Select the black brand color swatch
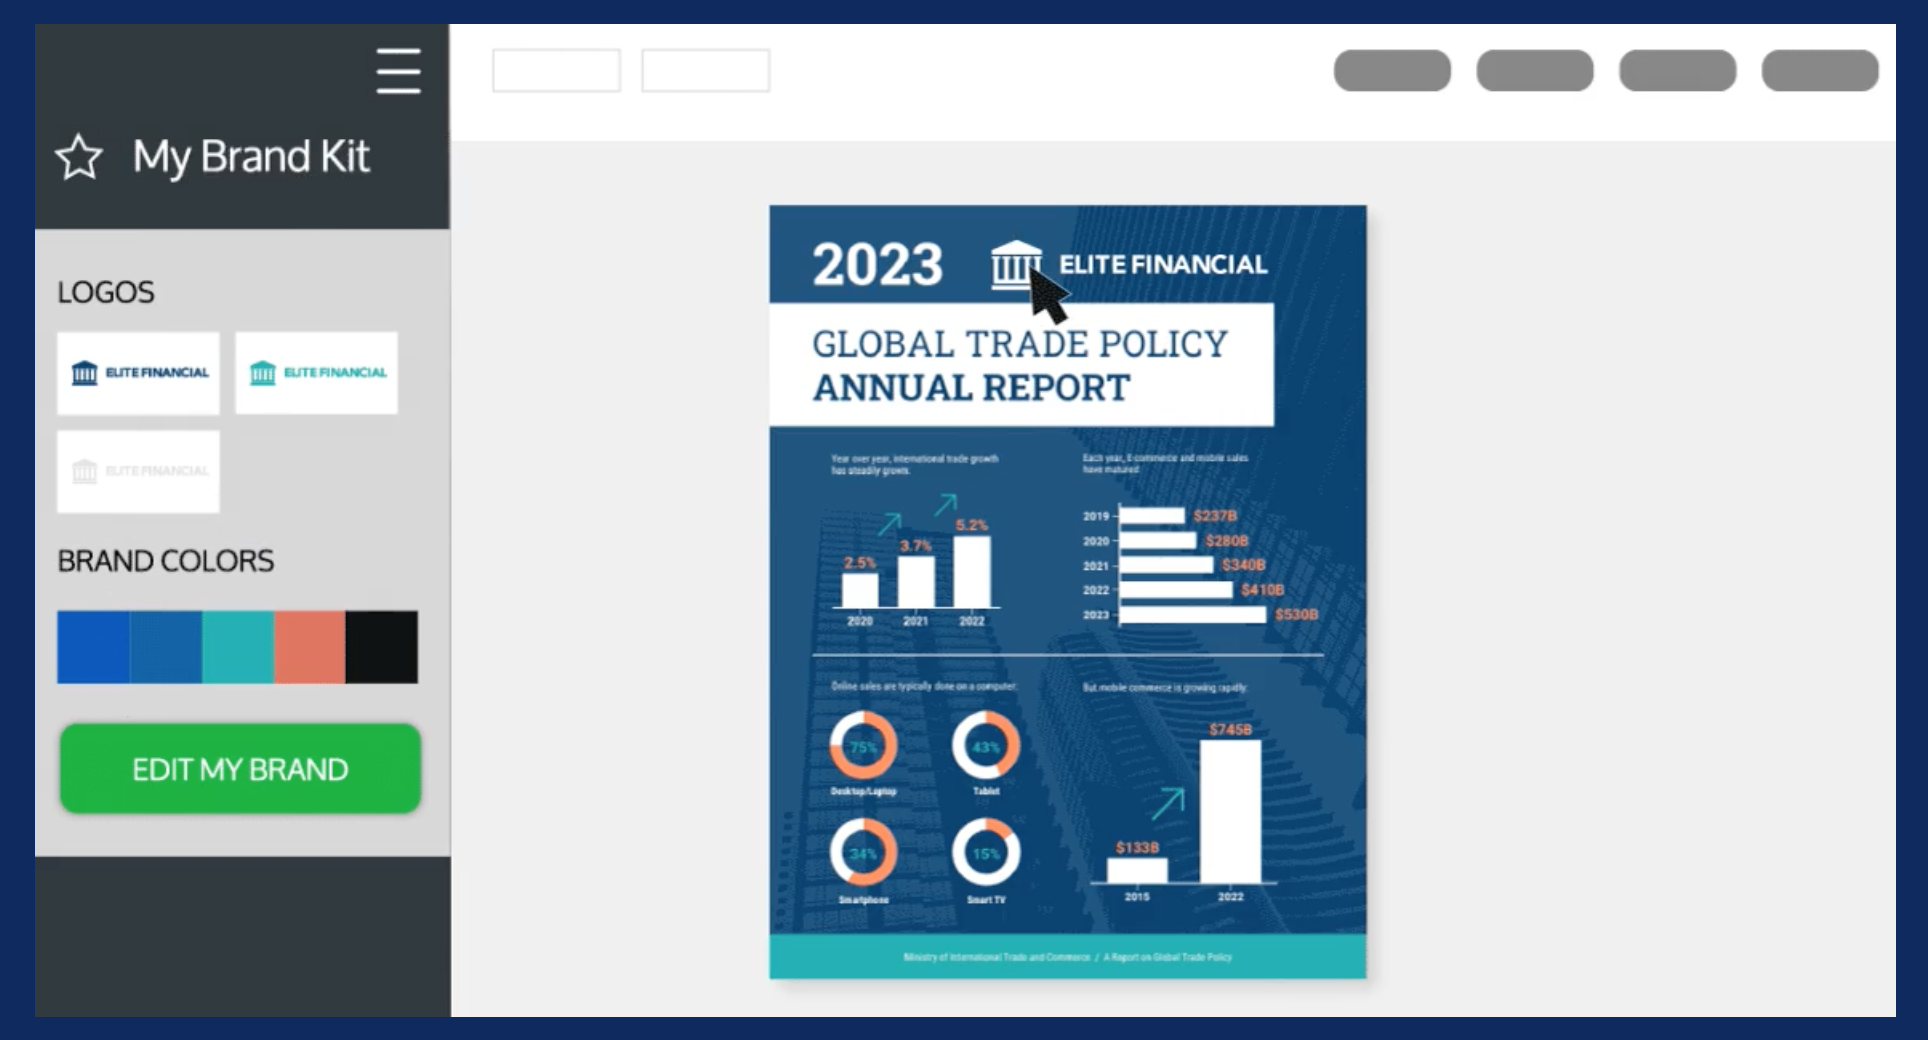 click(382, 646)
